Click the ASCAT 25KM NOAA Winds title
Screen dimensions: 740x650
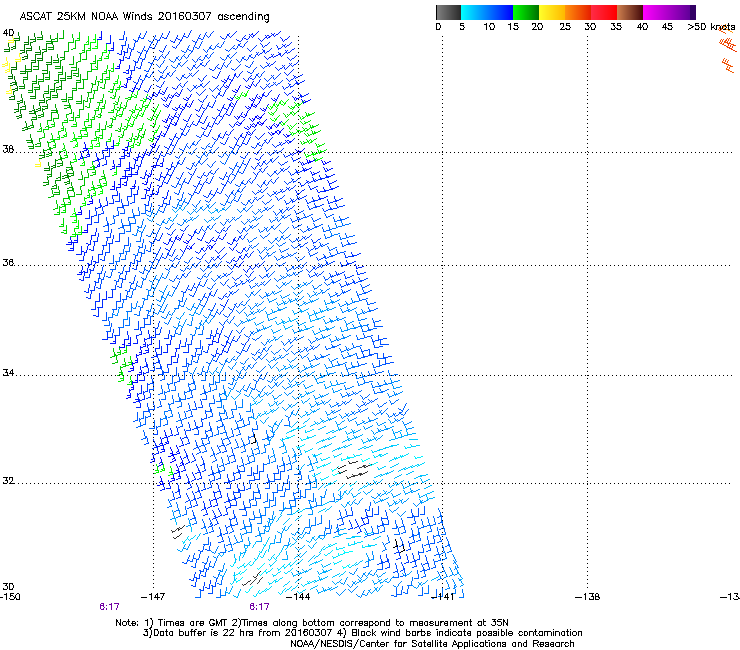pyautogui.click(x=144, y=17)
